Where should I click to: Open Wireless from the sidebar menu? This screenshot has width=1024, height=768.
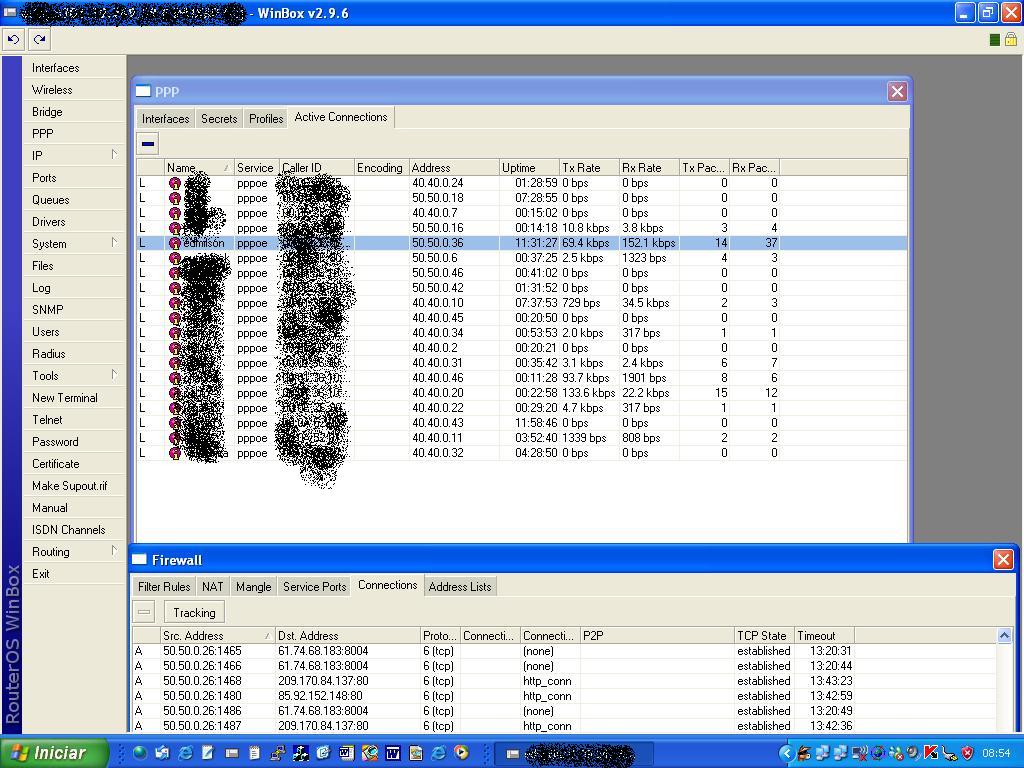point(52,90)
